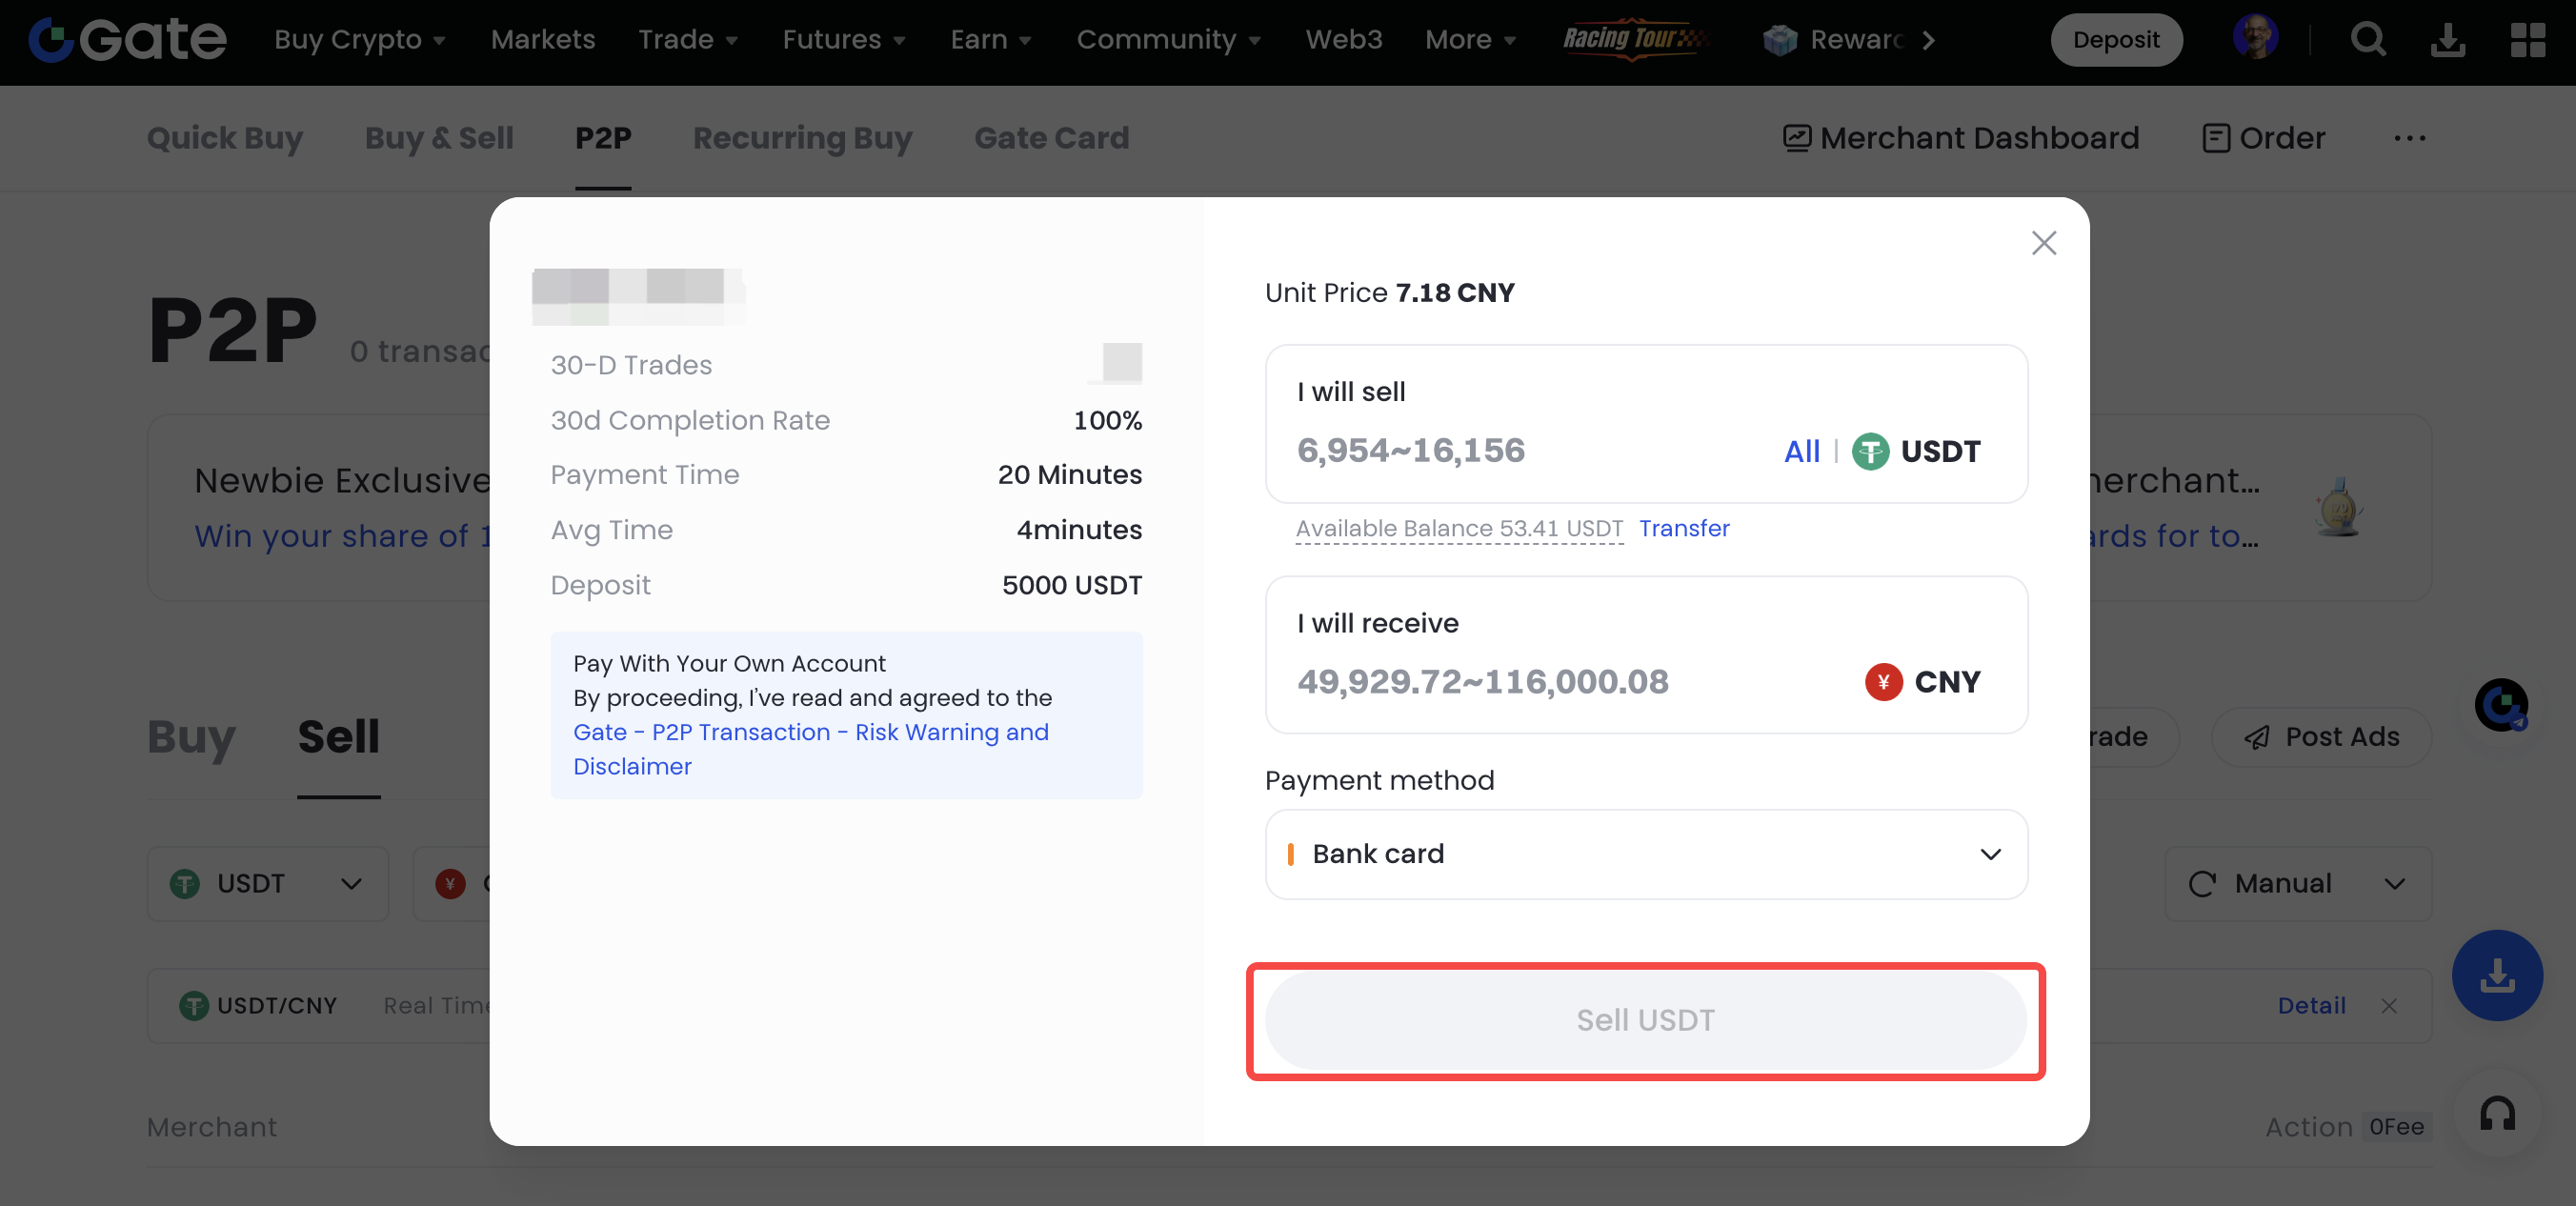The image size is (2576, 1206).
Task: Click the header download app icon
Action: pos(2447,40)
